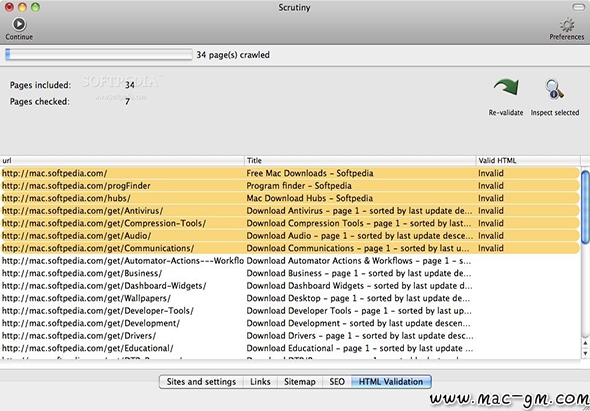The height and width of the screenshot is (411, 590).
Task: Click the Invalid status in progFinder row
Action: point(491,186)
